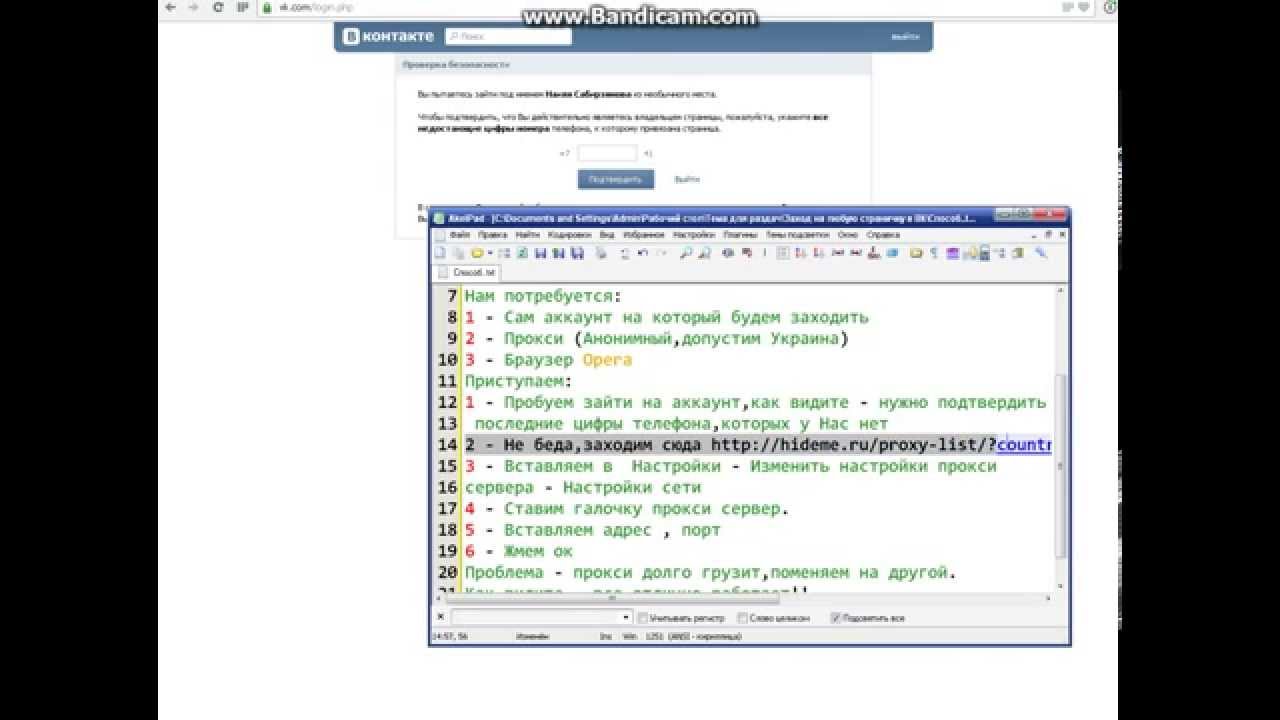This screenshot has width=1280, height=720.
Task: Close the AkelPad quick search bar
Action: (439, 617)
